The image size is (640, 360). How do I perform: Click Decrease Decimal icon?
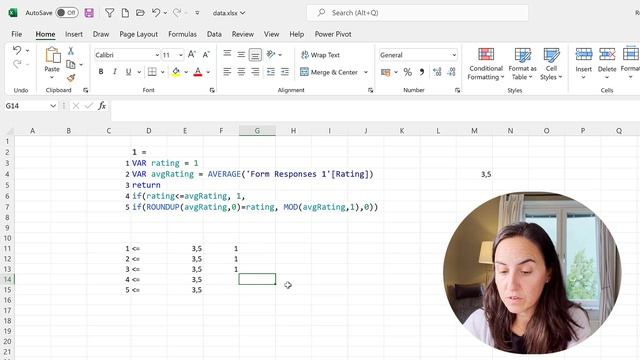(451, 72)
